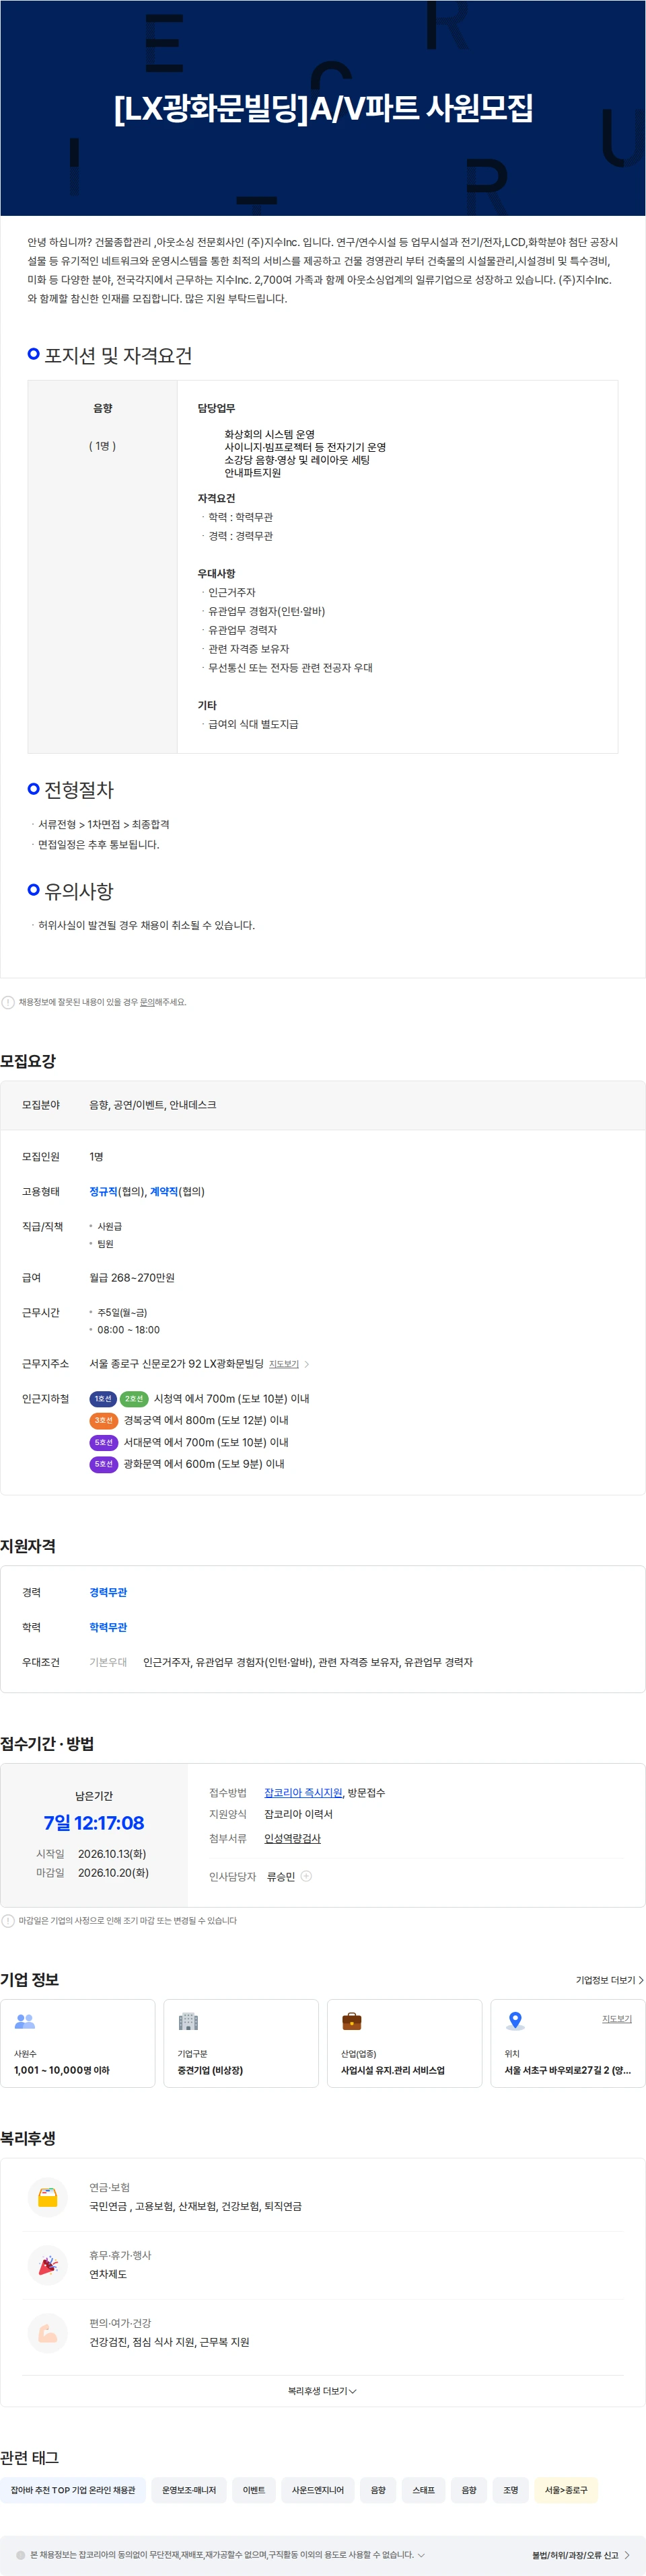Expand 복리후생 더보기
646x2576 pixels.
click(322, 2391)
